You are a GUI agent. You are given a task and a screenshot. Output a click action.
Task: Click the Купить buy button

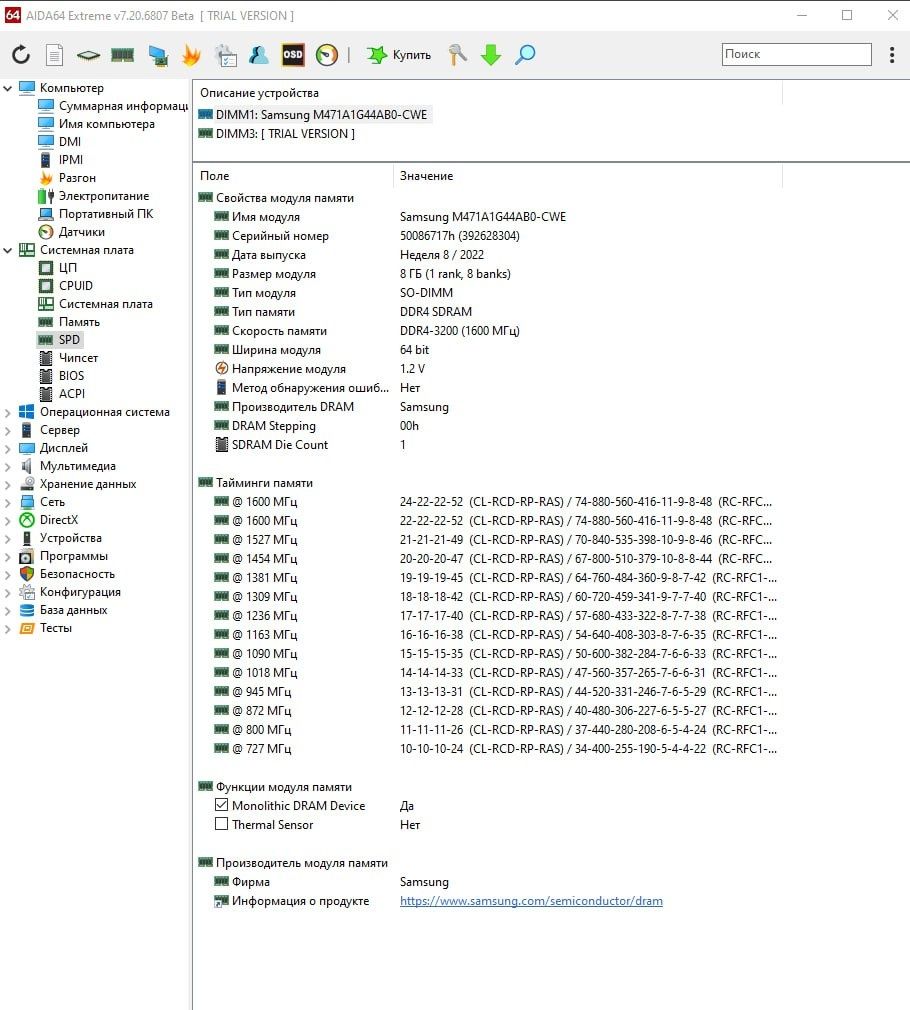[x=399, y=55]
